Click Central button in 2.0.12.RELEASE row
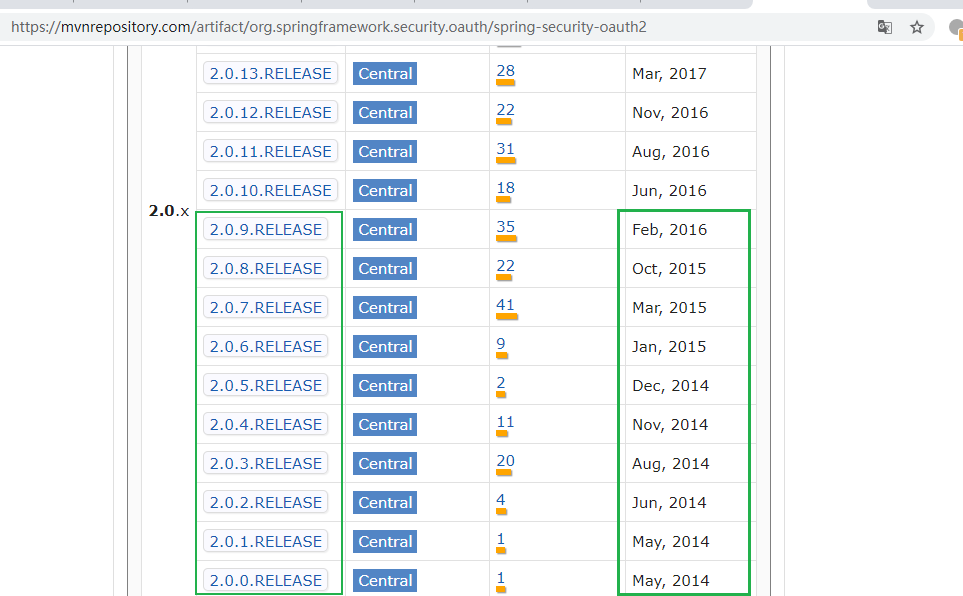The image size is (963, 596). click(x=385, y=112)
